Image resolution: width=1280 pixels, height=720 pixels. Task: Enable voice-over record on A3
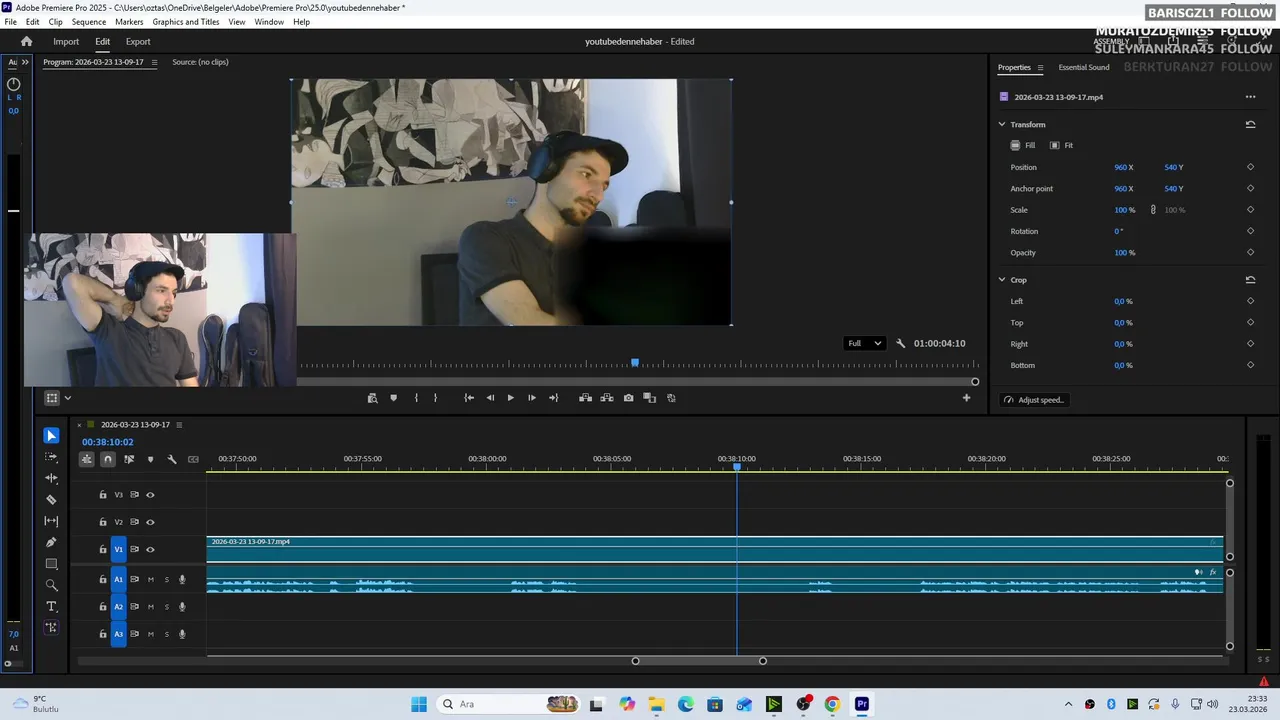point(182,634)
